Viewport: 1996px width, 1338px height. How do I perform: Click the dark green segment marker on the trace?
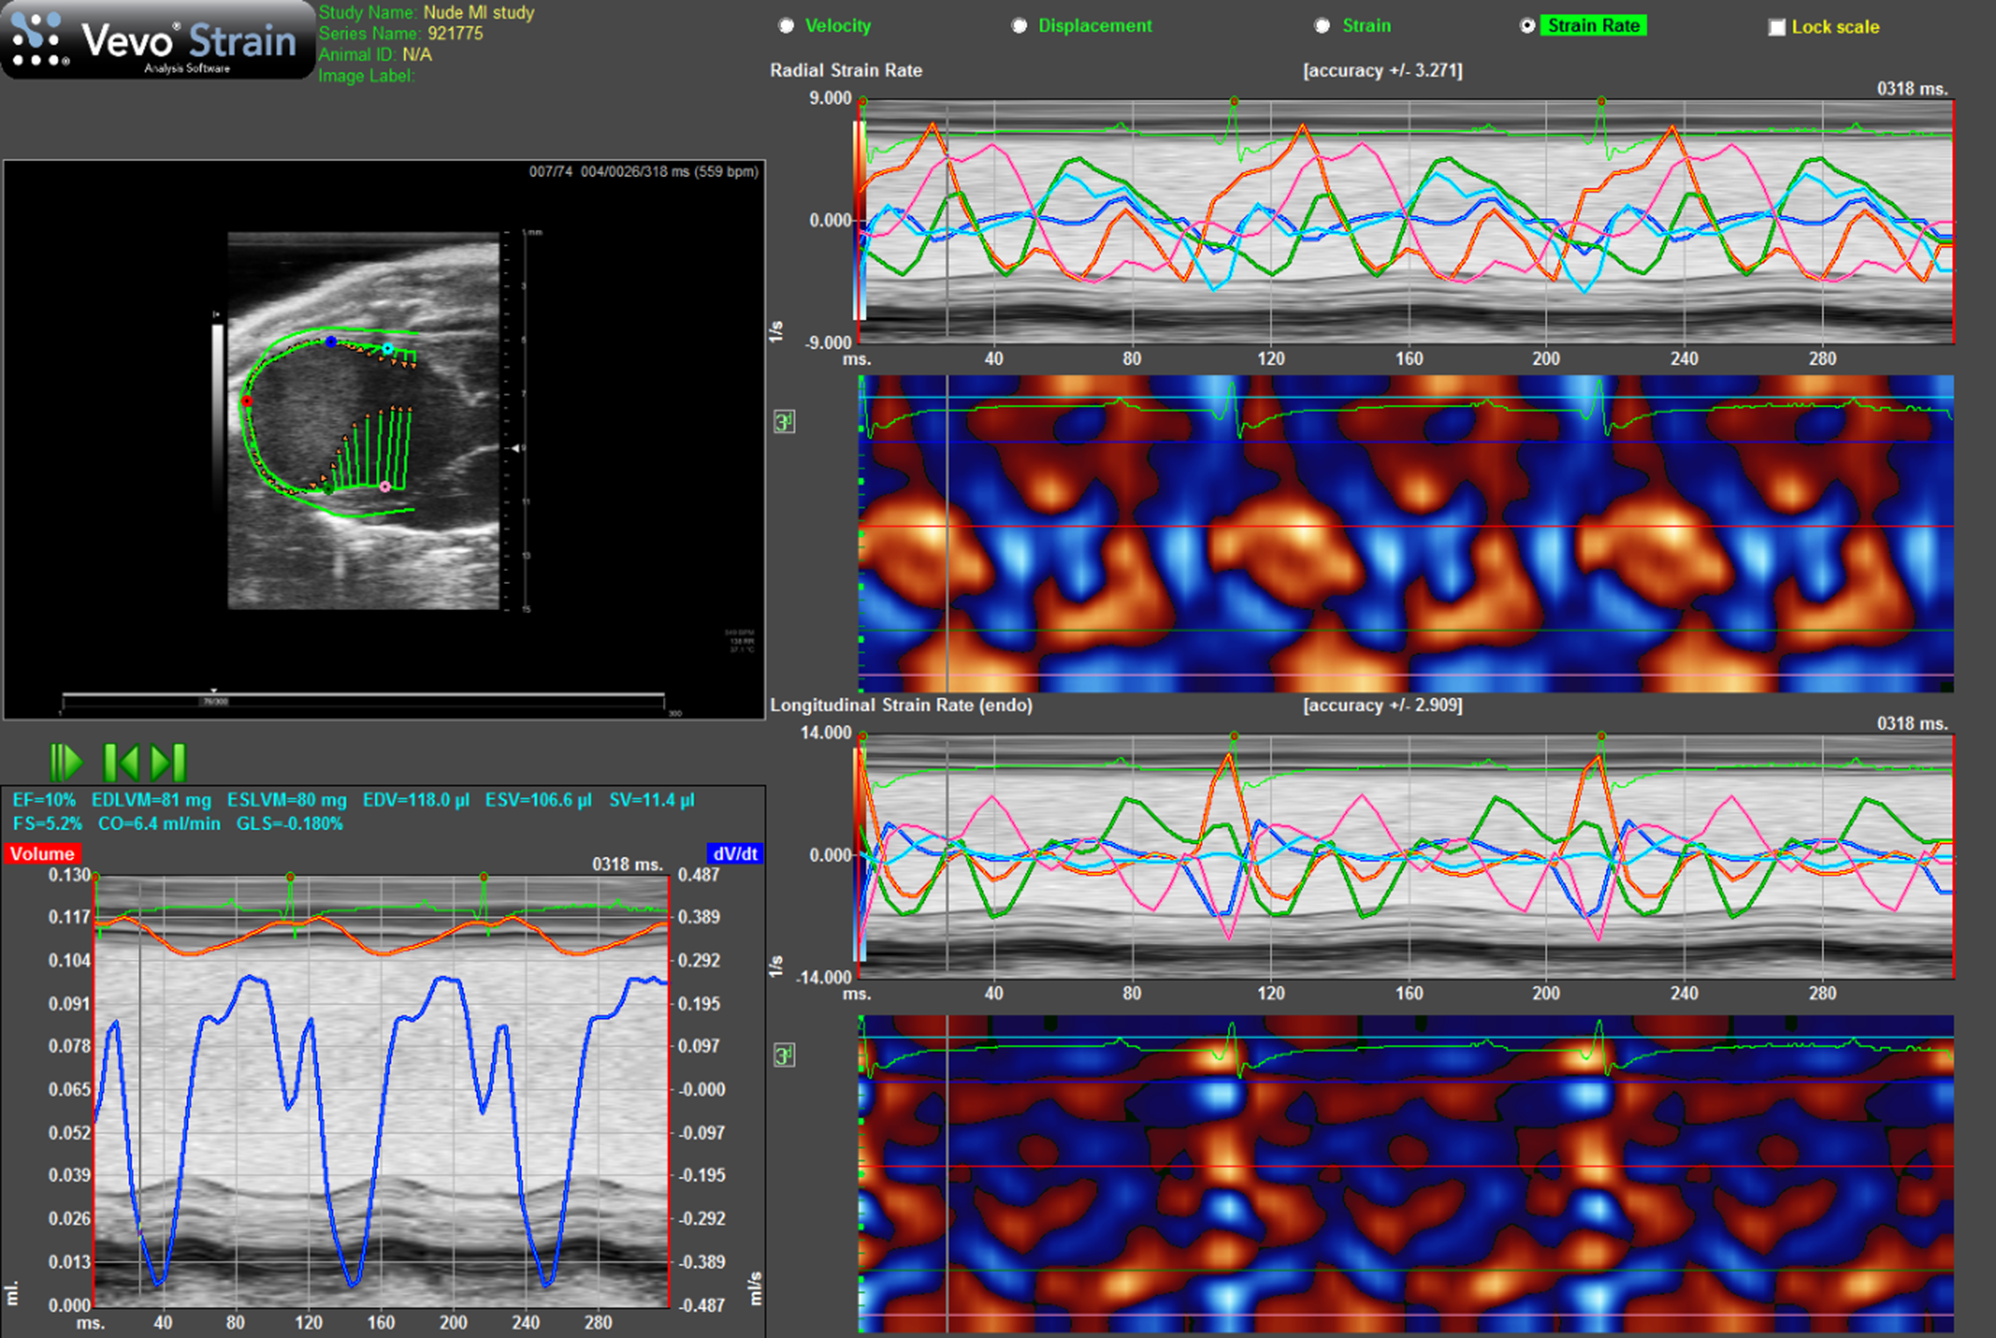(x=328, y=489)
